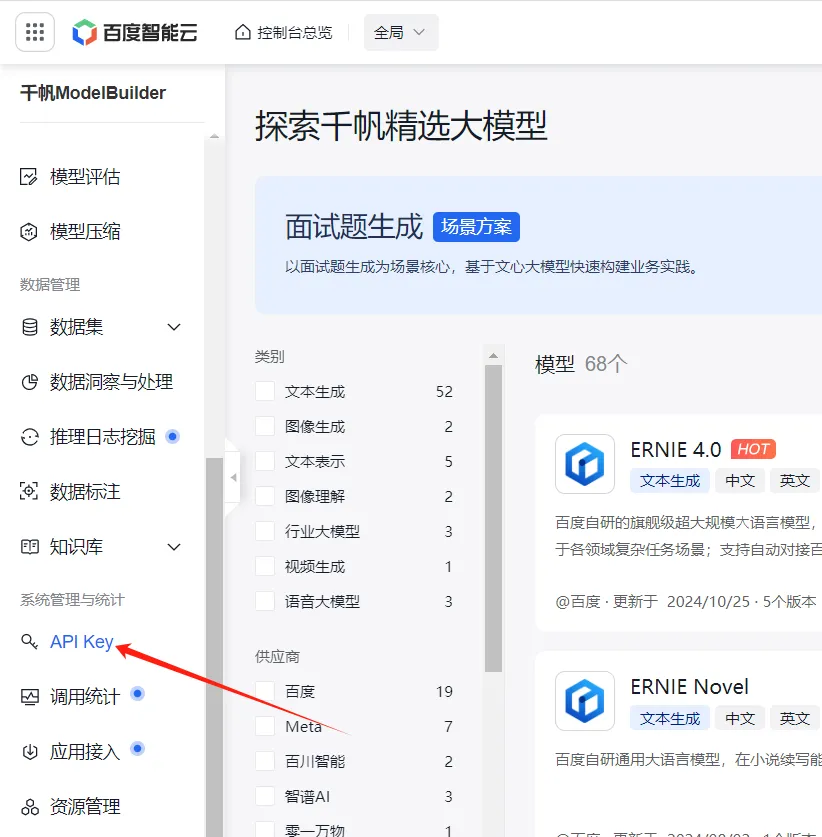822x837 pixels.
Task: Click ERNIE 4.0's 文本生成 tag
Action: pos(670,480)
